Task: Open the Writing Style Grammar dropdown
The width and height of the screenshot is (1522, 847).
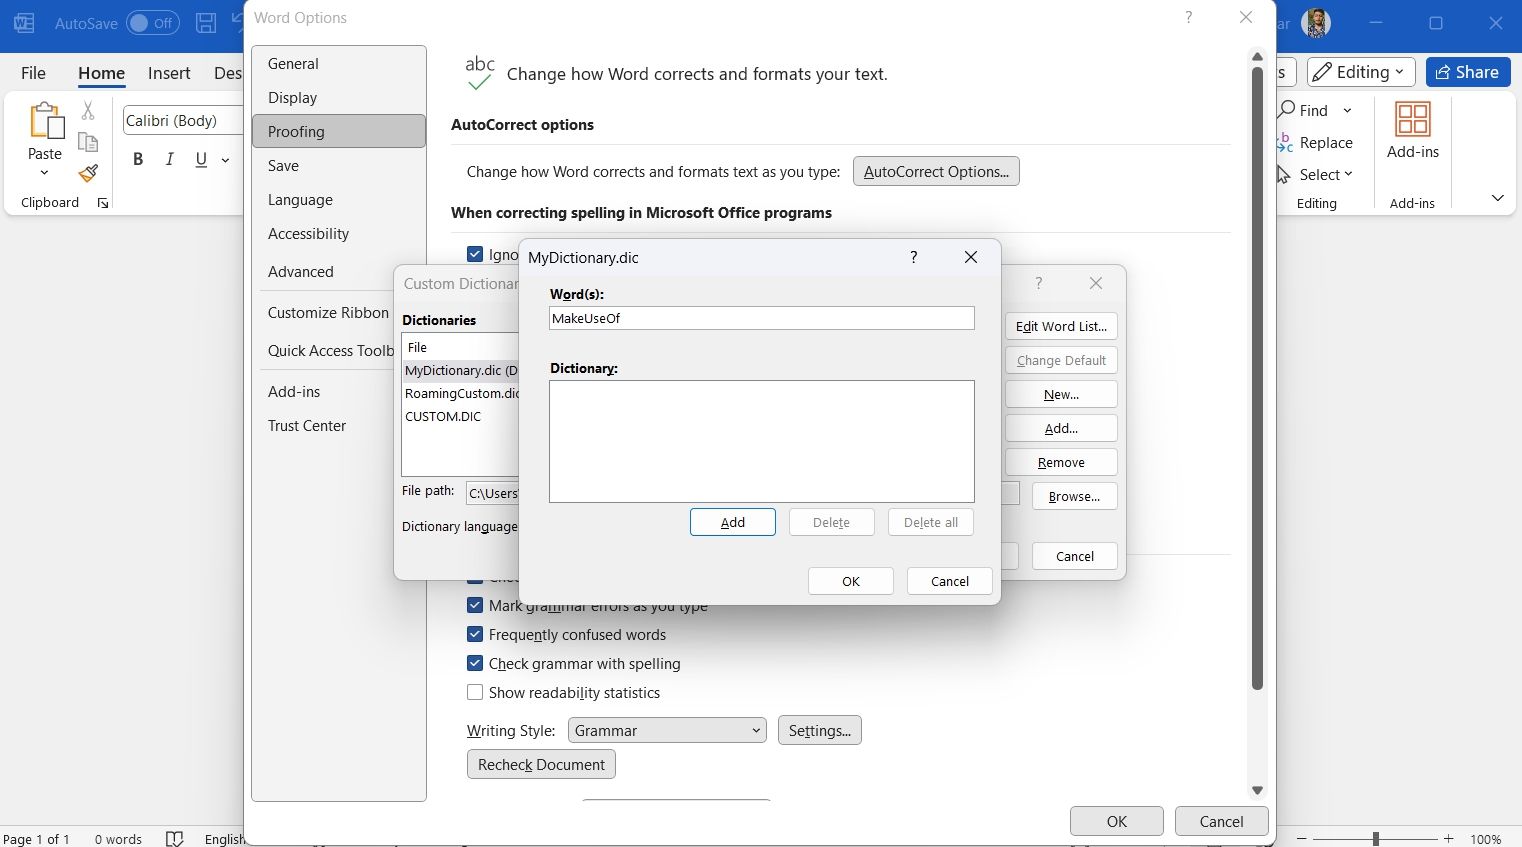Action: coord(667,731)
